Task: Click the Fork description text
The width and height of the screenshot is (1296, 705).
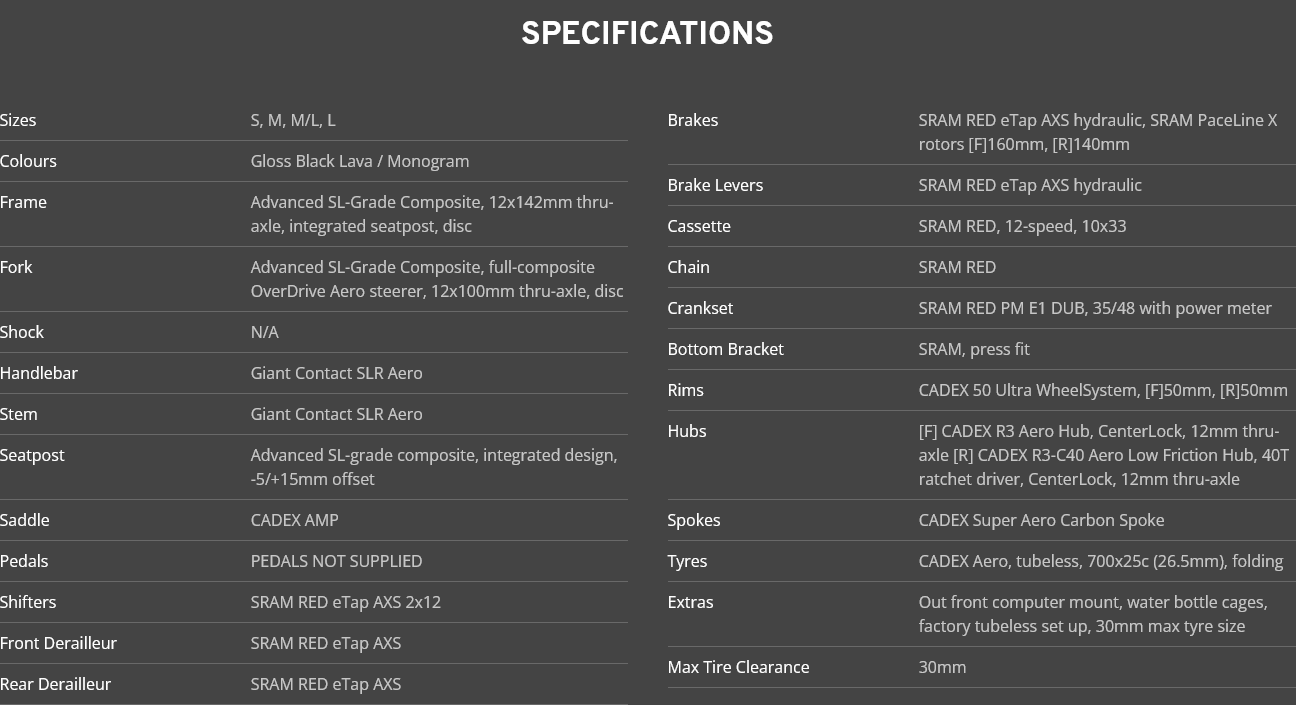Action: click(x=436, y=279)
